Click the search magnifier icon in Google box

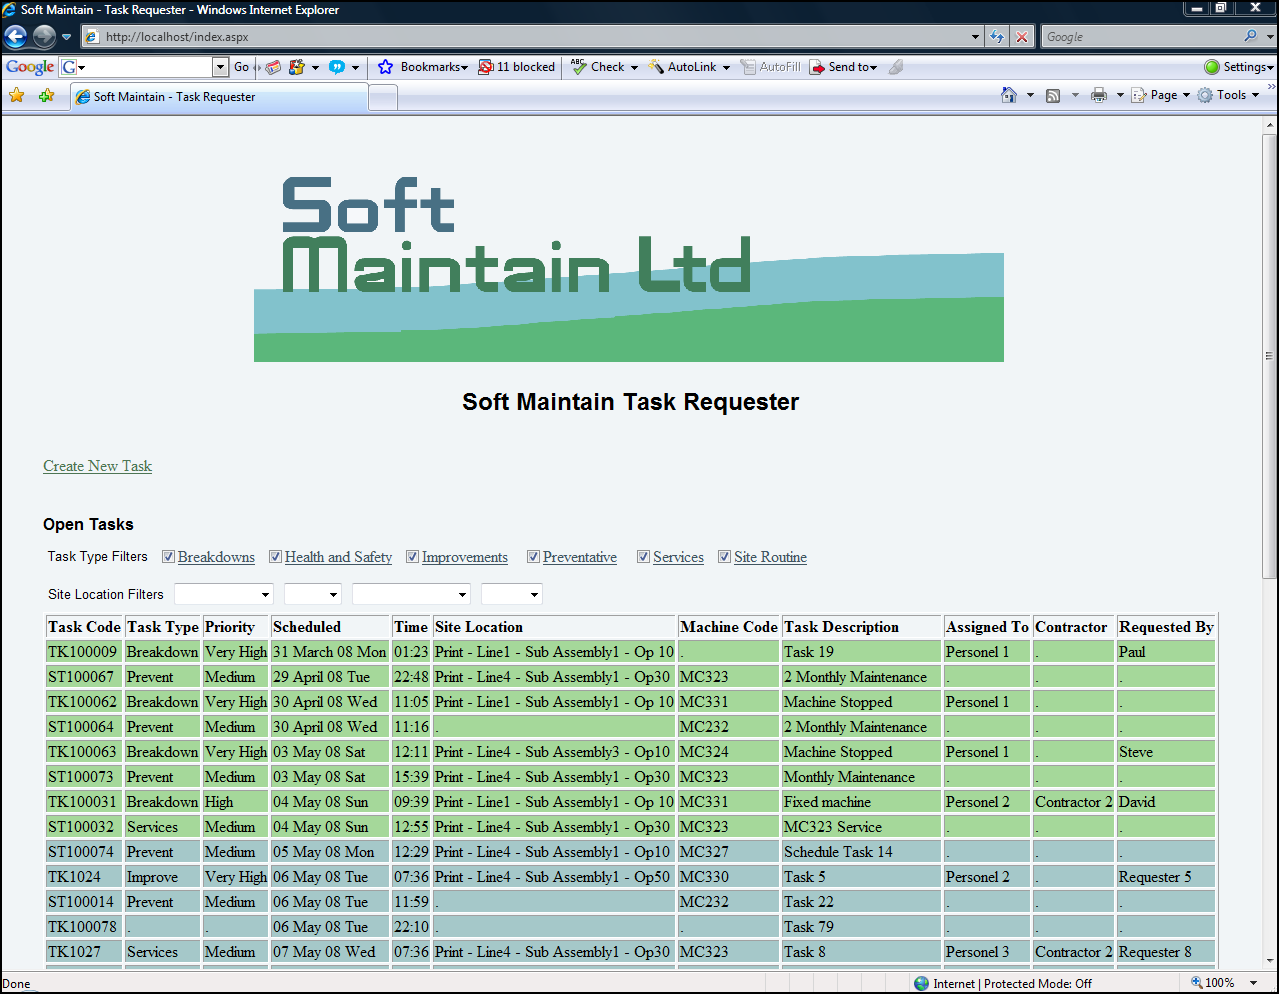(1250, 36)
